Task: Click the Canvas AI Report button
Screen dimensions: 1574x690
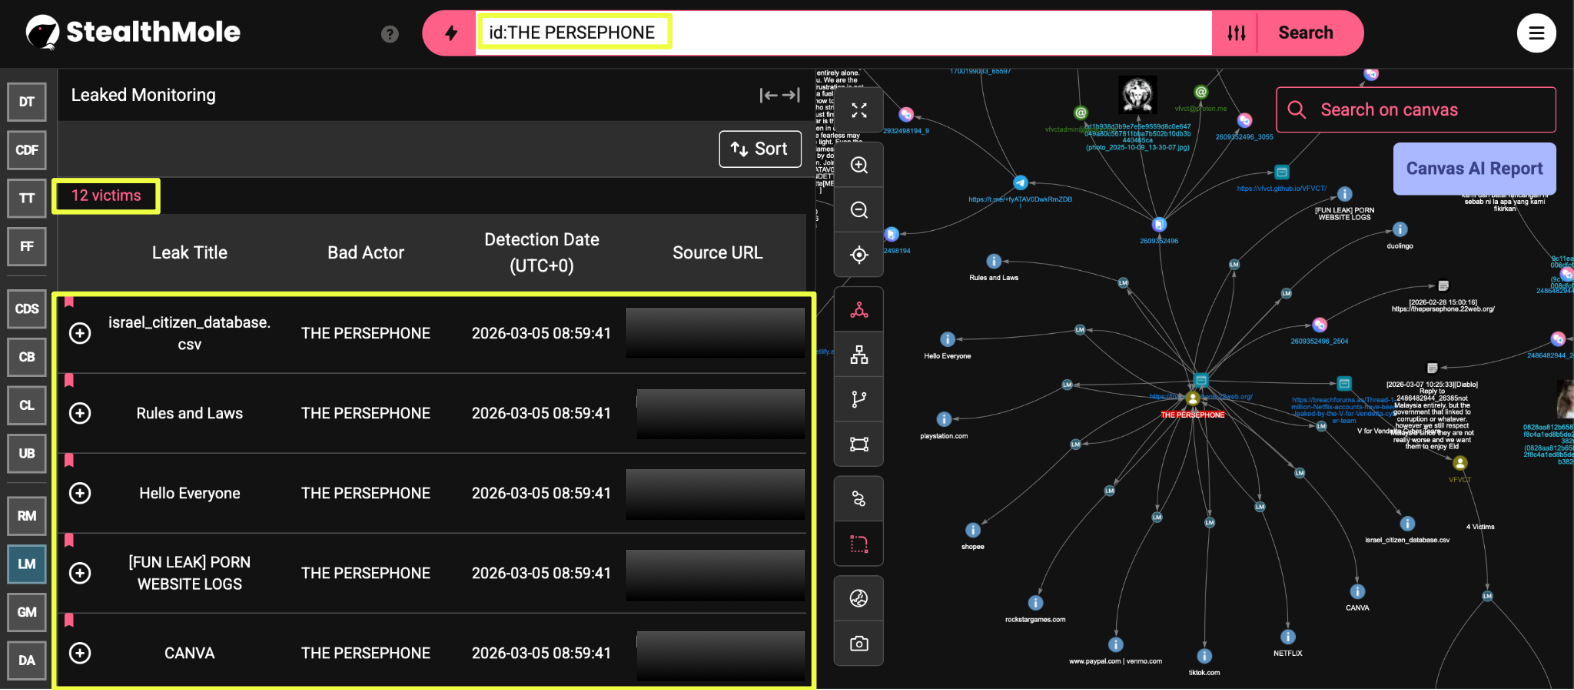Action: (x=1474, y=168)
